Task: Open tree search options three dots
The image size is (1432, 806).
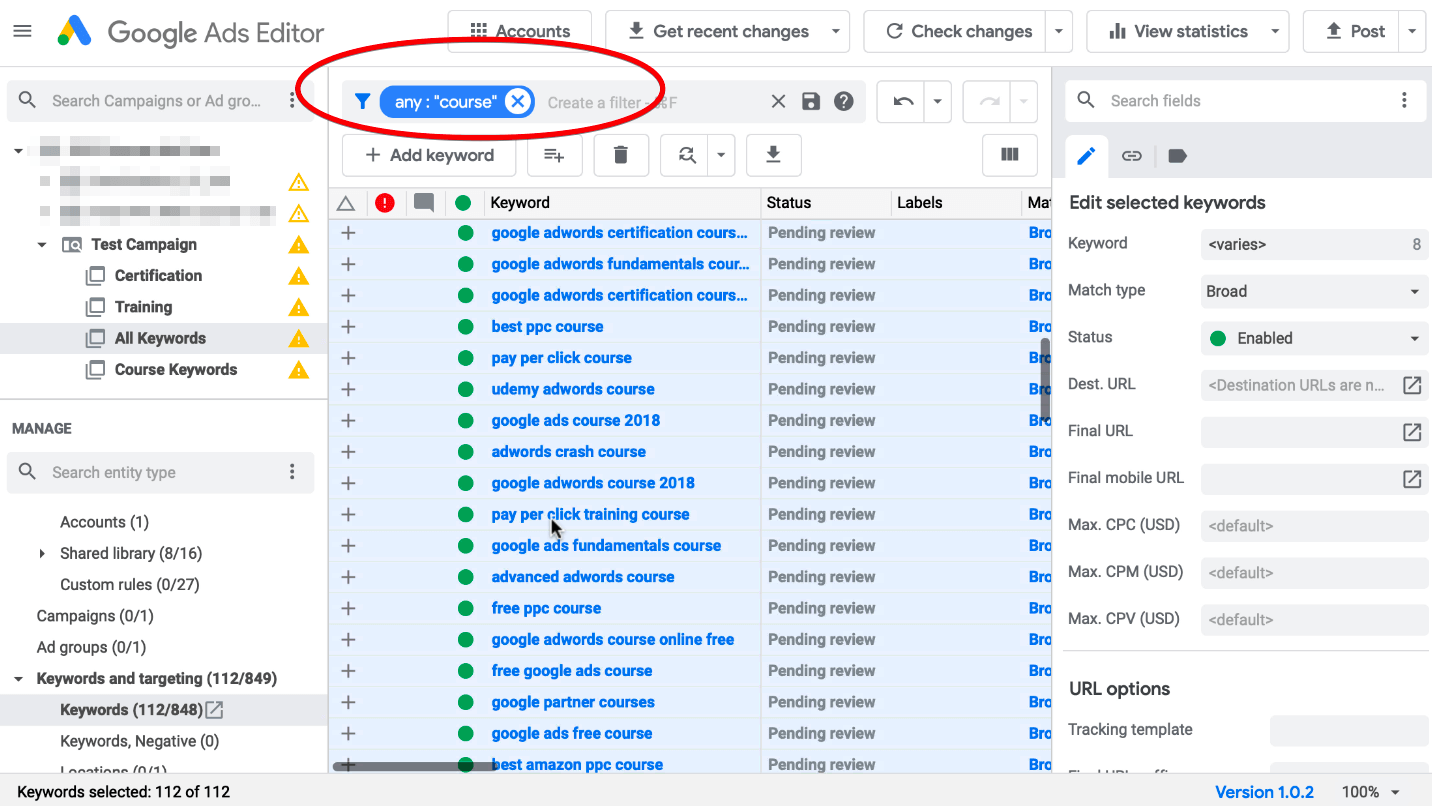Action: pos(292,100)
